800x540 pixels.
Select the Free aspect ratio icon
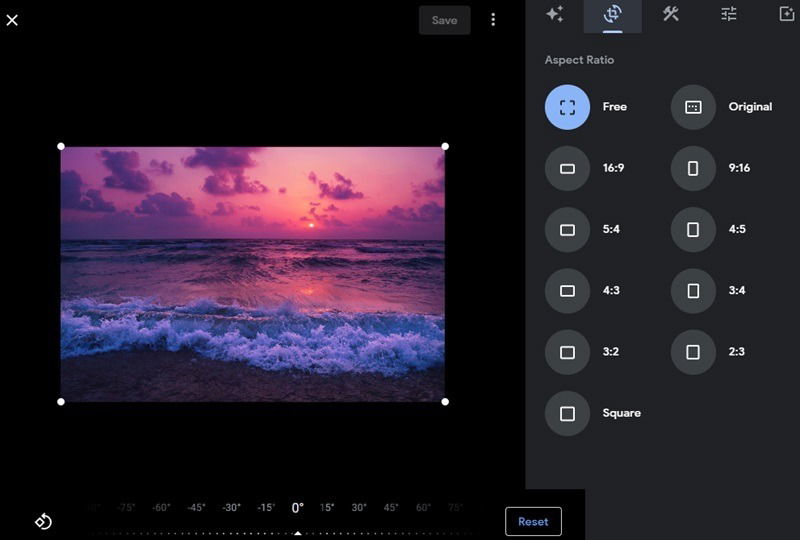pos(567,107)
